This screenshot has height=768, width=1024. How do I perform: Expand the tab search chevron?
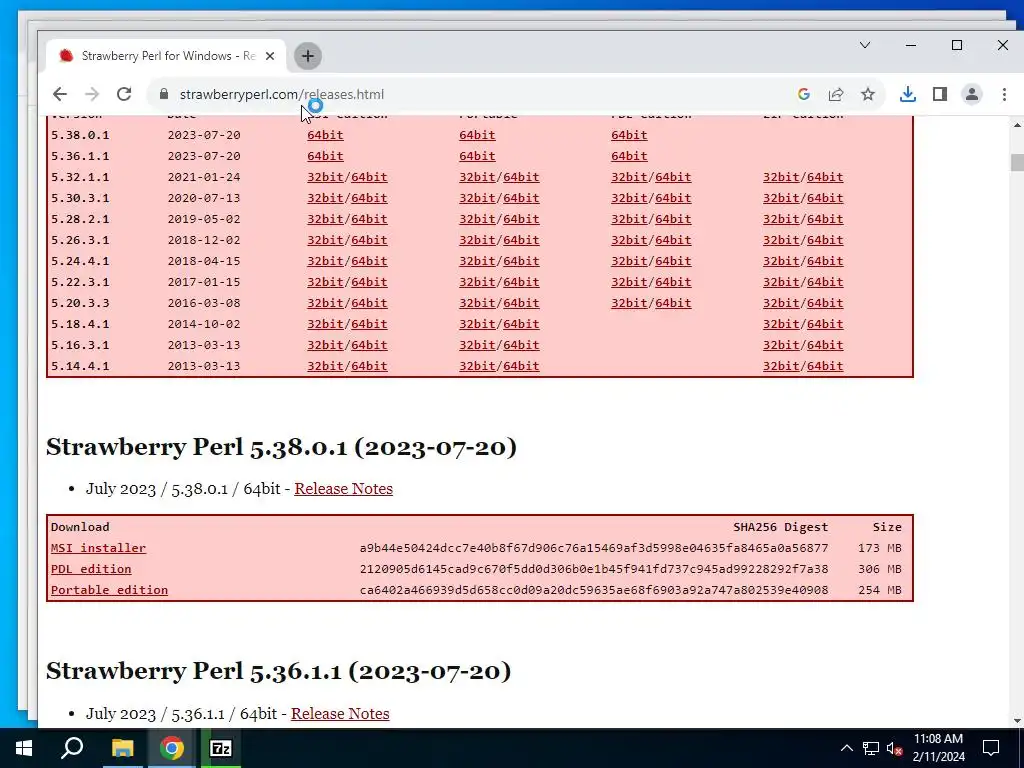(865, 45)
